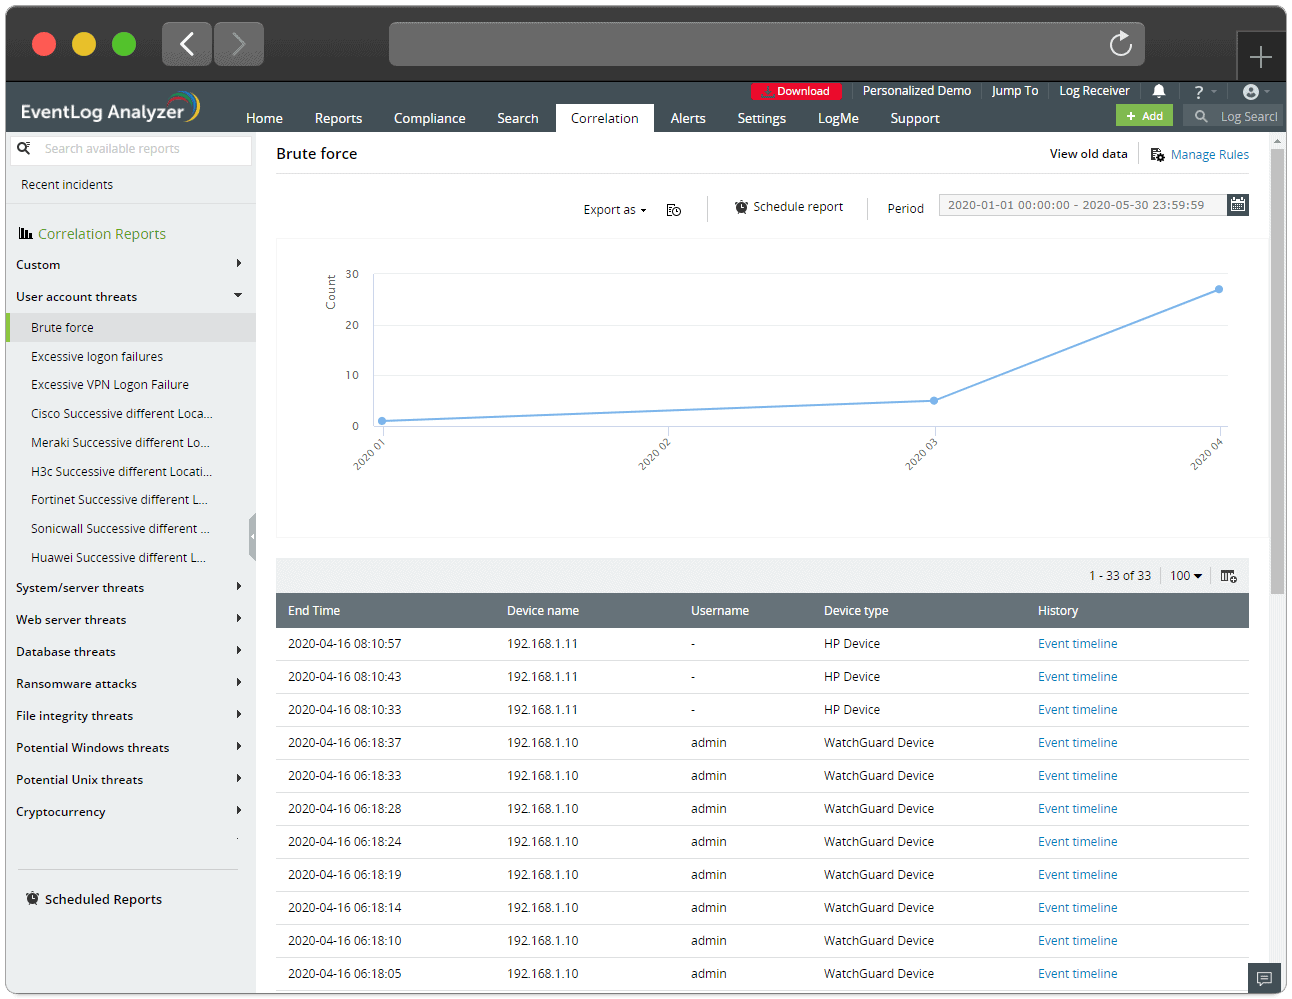The width and height of the screenshot is (1292, 999).
Task: Go to the Compliance tab
Action: tap(430, 118)
